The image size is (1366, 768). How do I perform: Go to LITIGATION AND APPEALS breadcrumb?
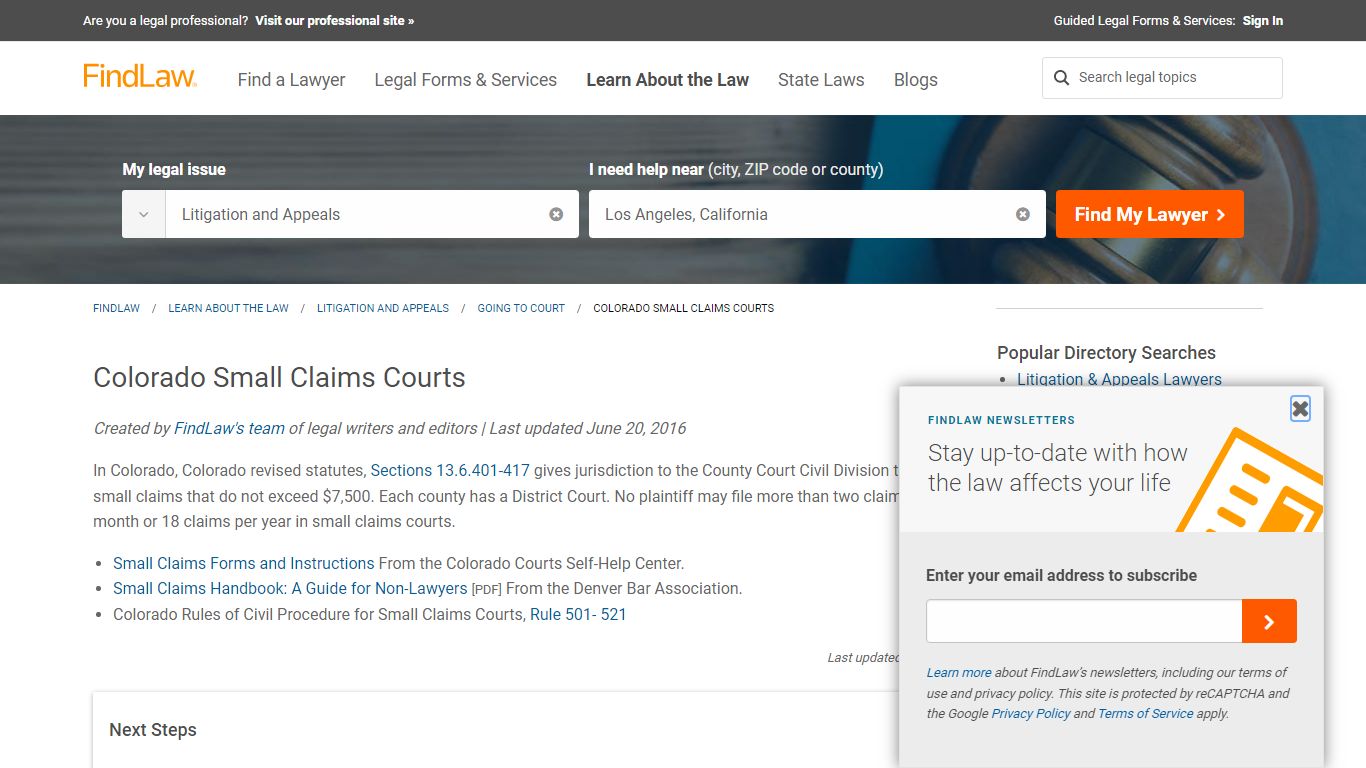tap(383, 308)
